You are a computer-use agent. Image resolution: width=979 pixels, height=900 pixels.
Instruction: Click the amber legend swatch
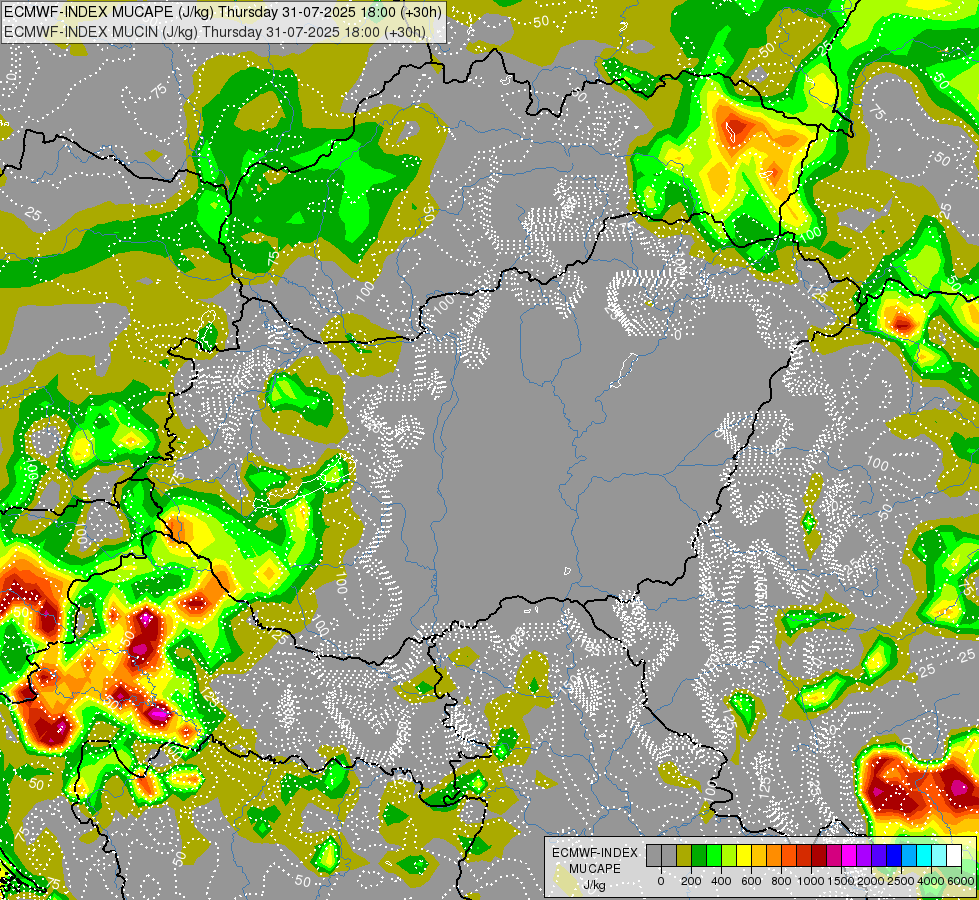pyautogui.click(x=759, y=856)
